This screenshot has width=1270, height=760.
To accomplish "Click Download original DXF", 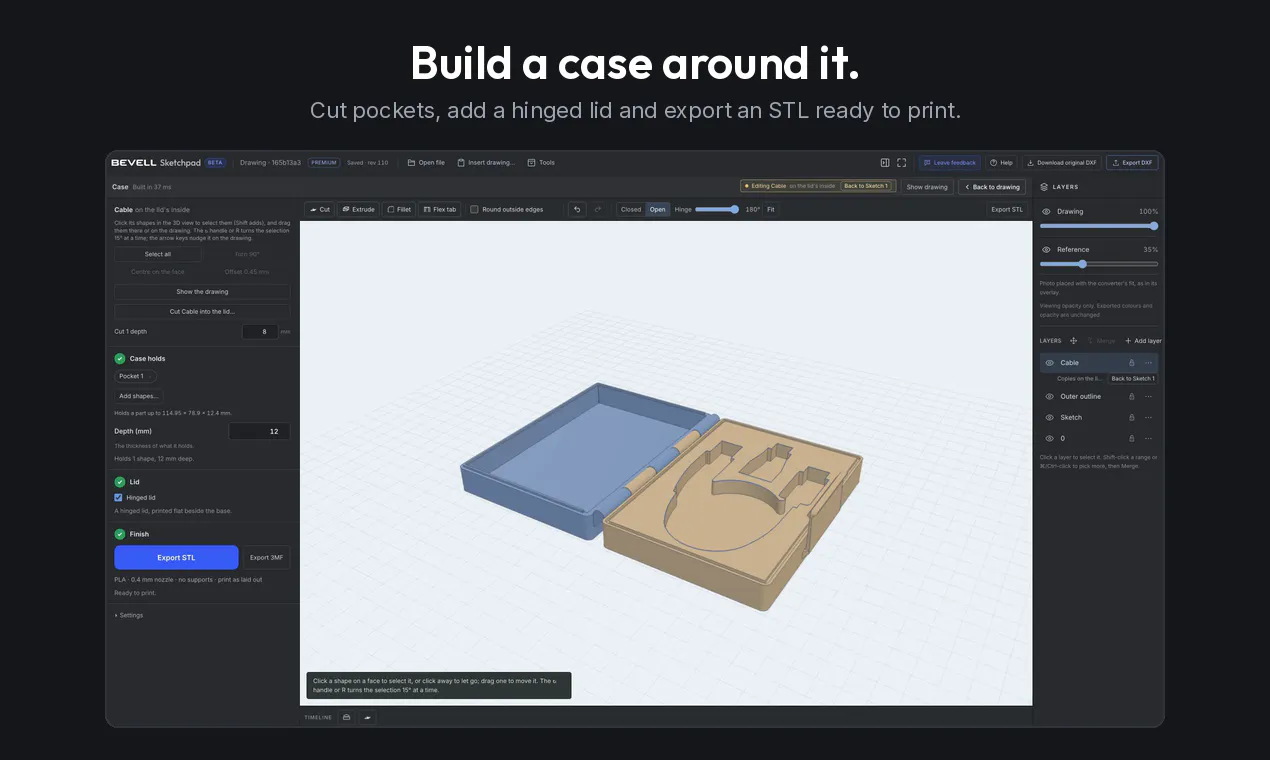I will [1061, 162].
